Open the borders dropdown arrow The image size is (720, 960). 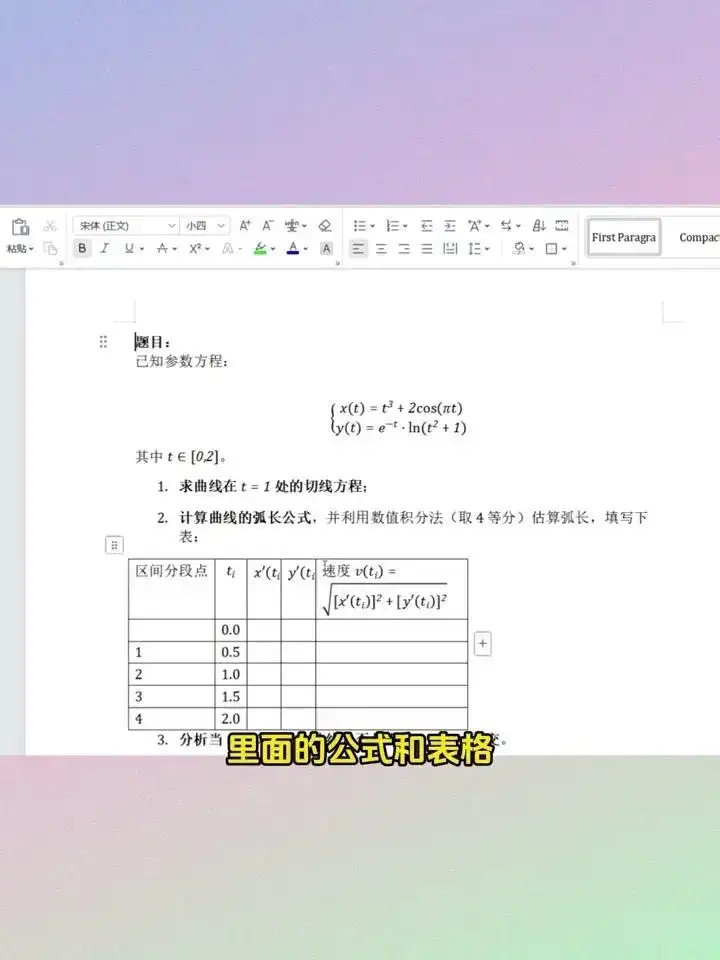point(564,249)
